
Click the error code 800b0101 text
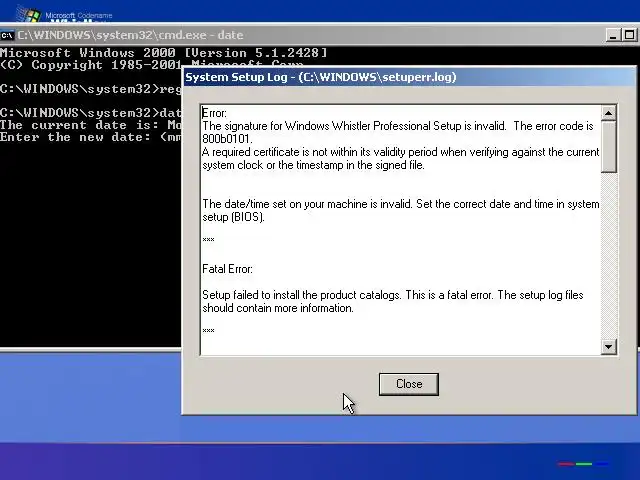(227, 139)
